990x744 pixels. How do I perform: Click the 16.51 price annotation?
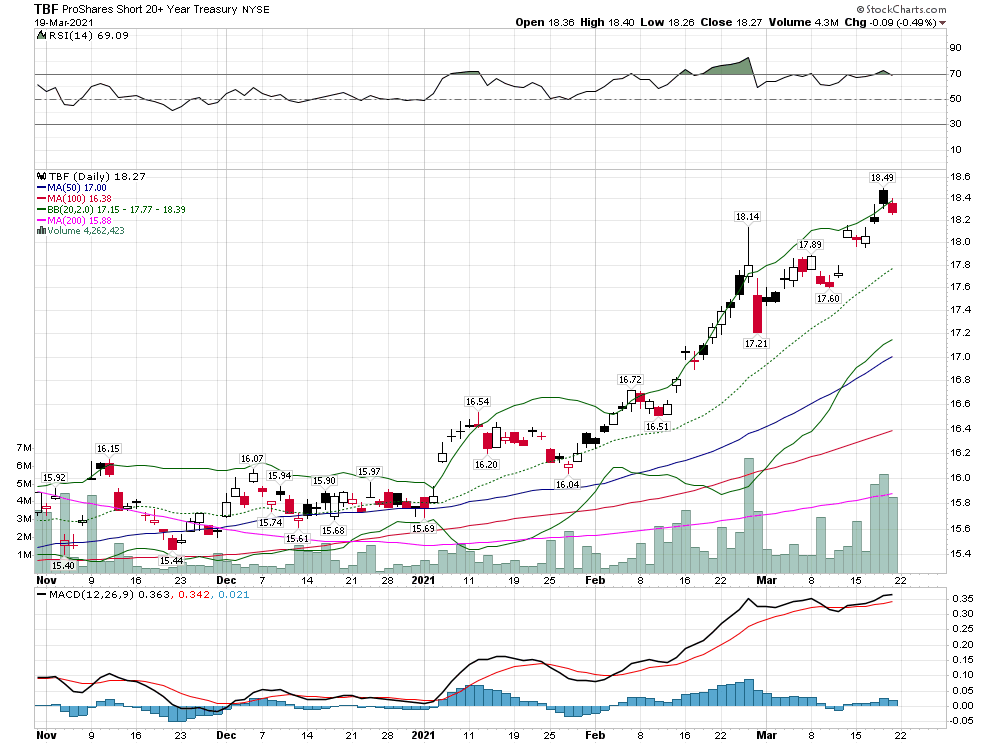click(x=657, y=427)
